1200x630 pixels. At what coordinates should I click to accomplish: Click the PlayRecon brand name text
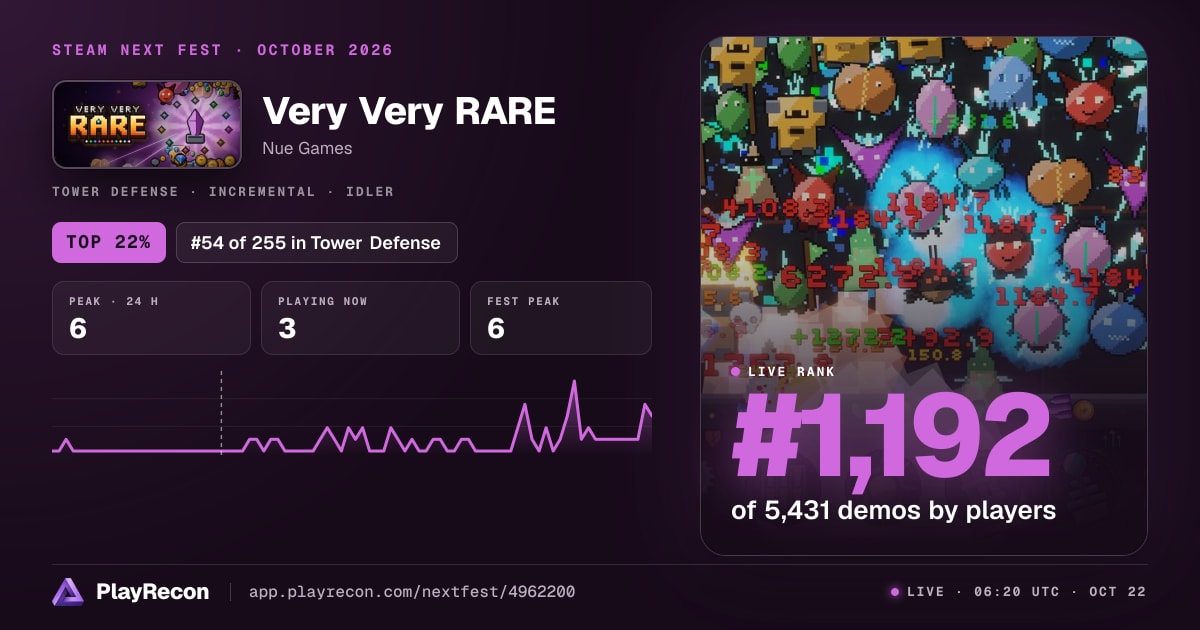[x=153, y=592]
